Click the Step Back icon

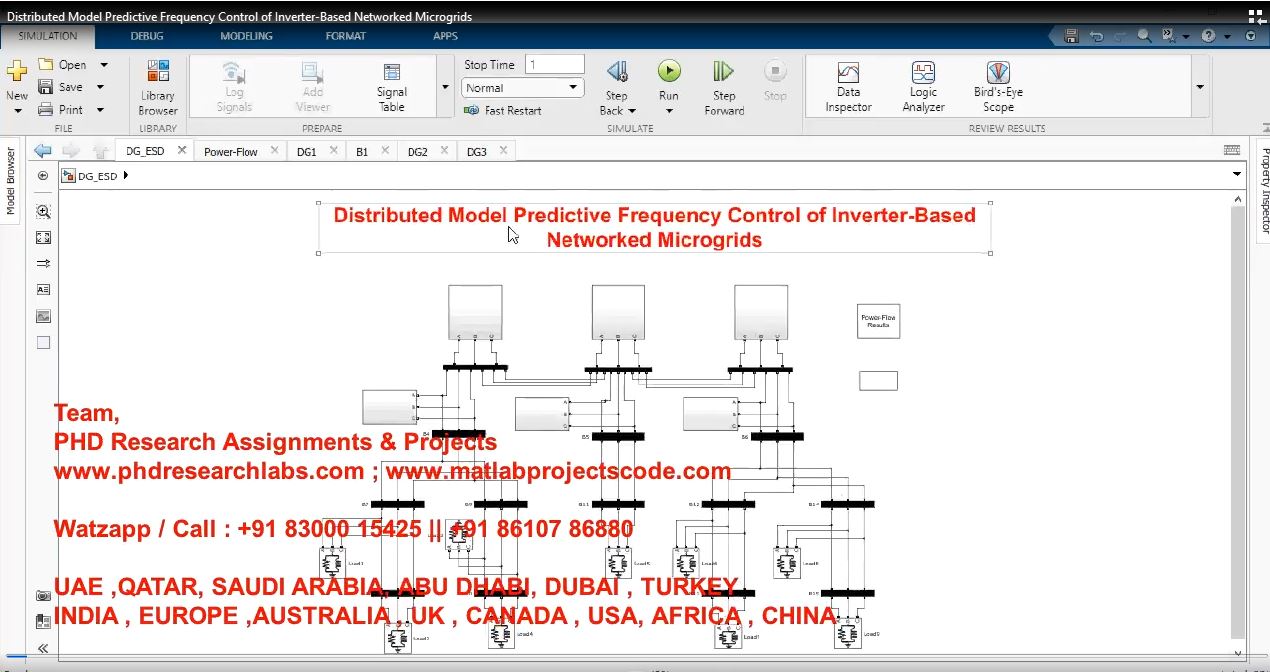[617, 72]
